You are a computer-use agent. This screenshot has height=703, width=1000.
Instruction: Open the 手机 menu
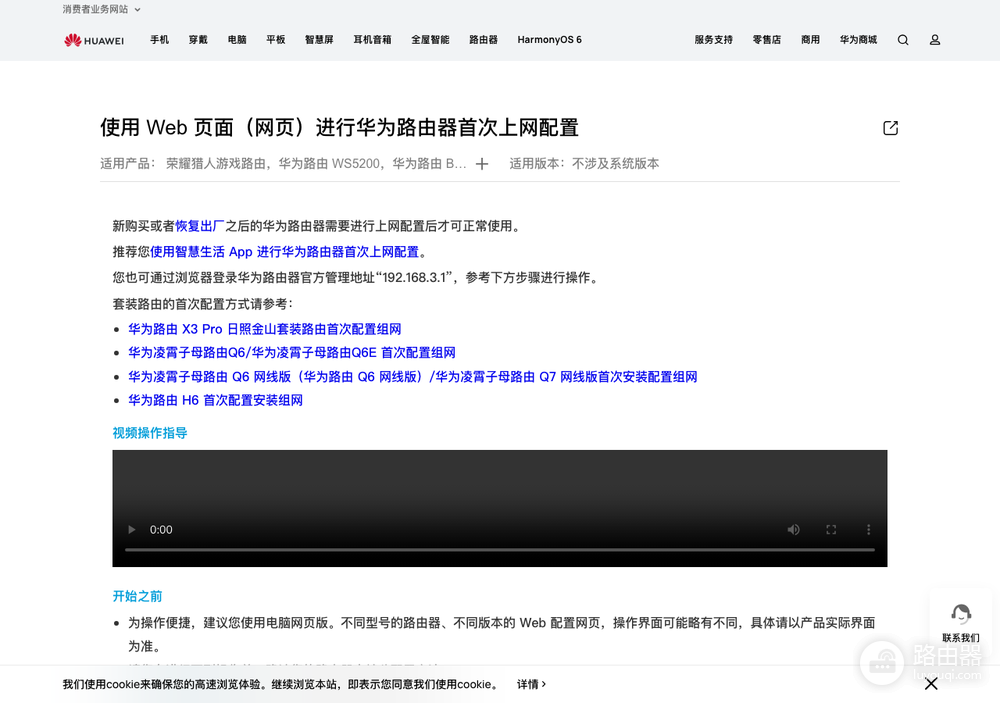[x=159, y=40]
